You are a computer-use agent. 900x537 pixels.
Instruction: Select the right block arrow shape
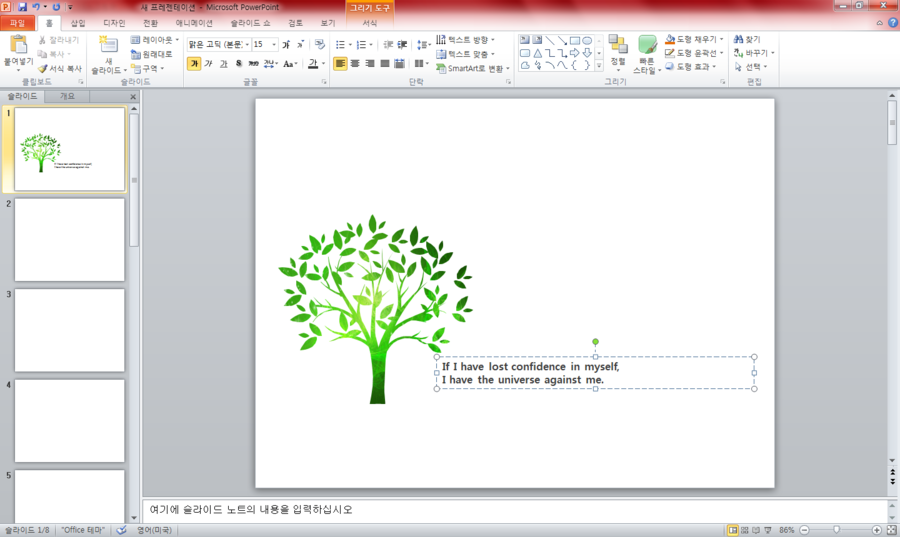click(575, 53)
